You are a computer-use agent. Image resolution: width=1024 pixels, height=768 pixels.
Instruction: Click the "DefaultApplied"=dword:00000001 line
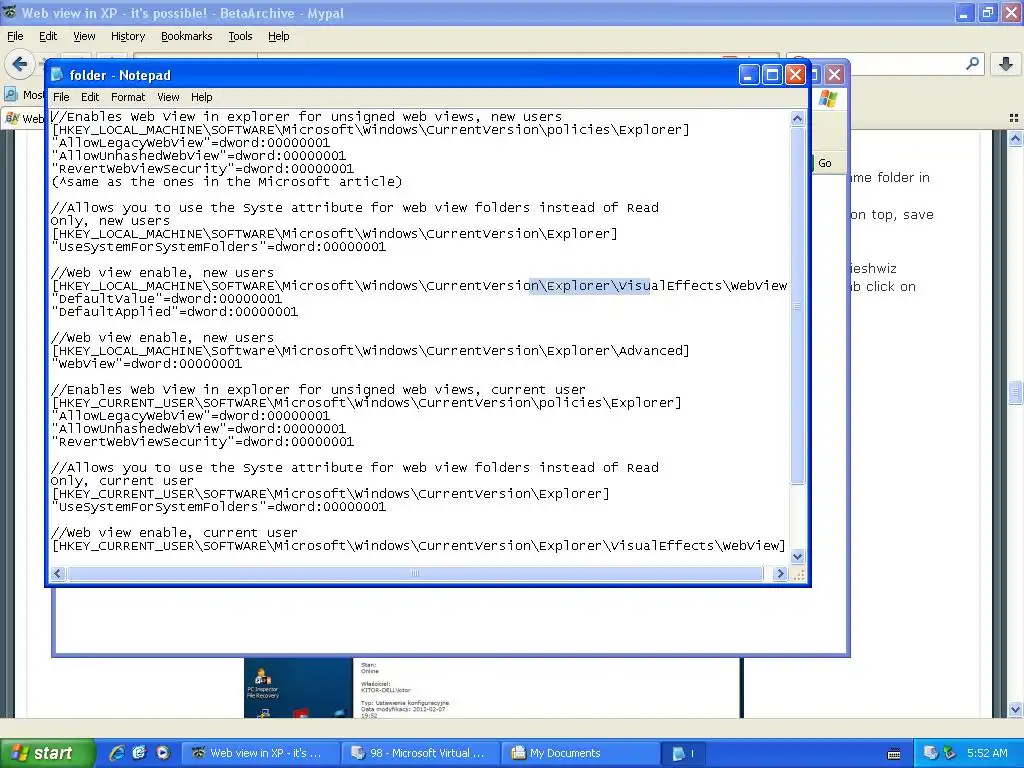(x=174, y=312)
